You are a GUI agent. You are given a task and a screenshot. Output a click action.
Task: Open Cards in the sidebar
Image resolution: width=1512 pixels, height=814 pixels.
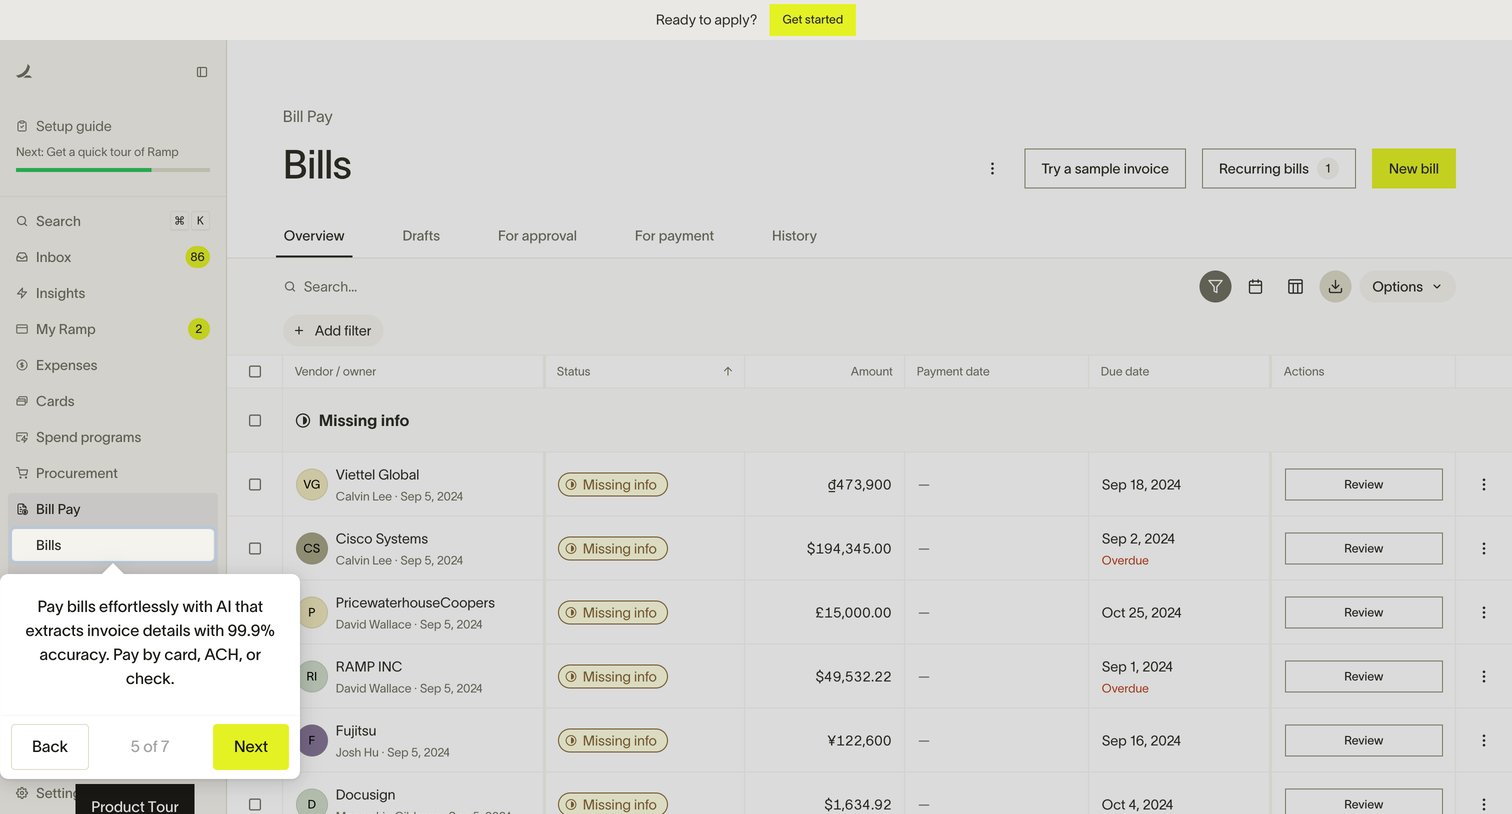click(x=113, y=401)
